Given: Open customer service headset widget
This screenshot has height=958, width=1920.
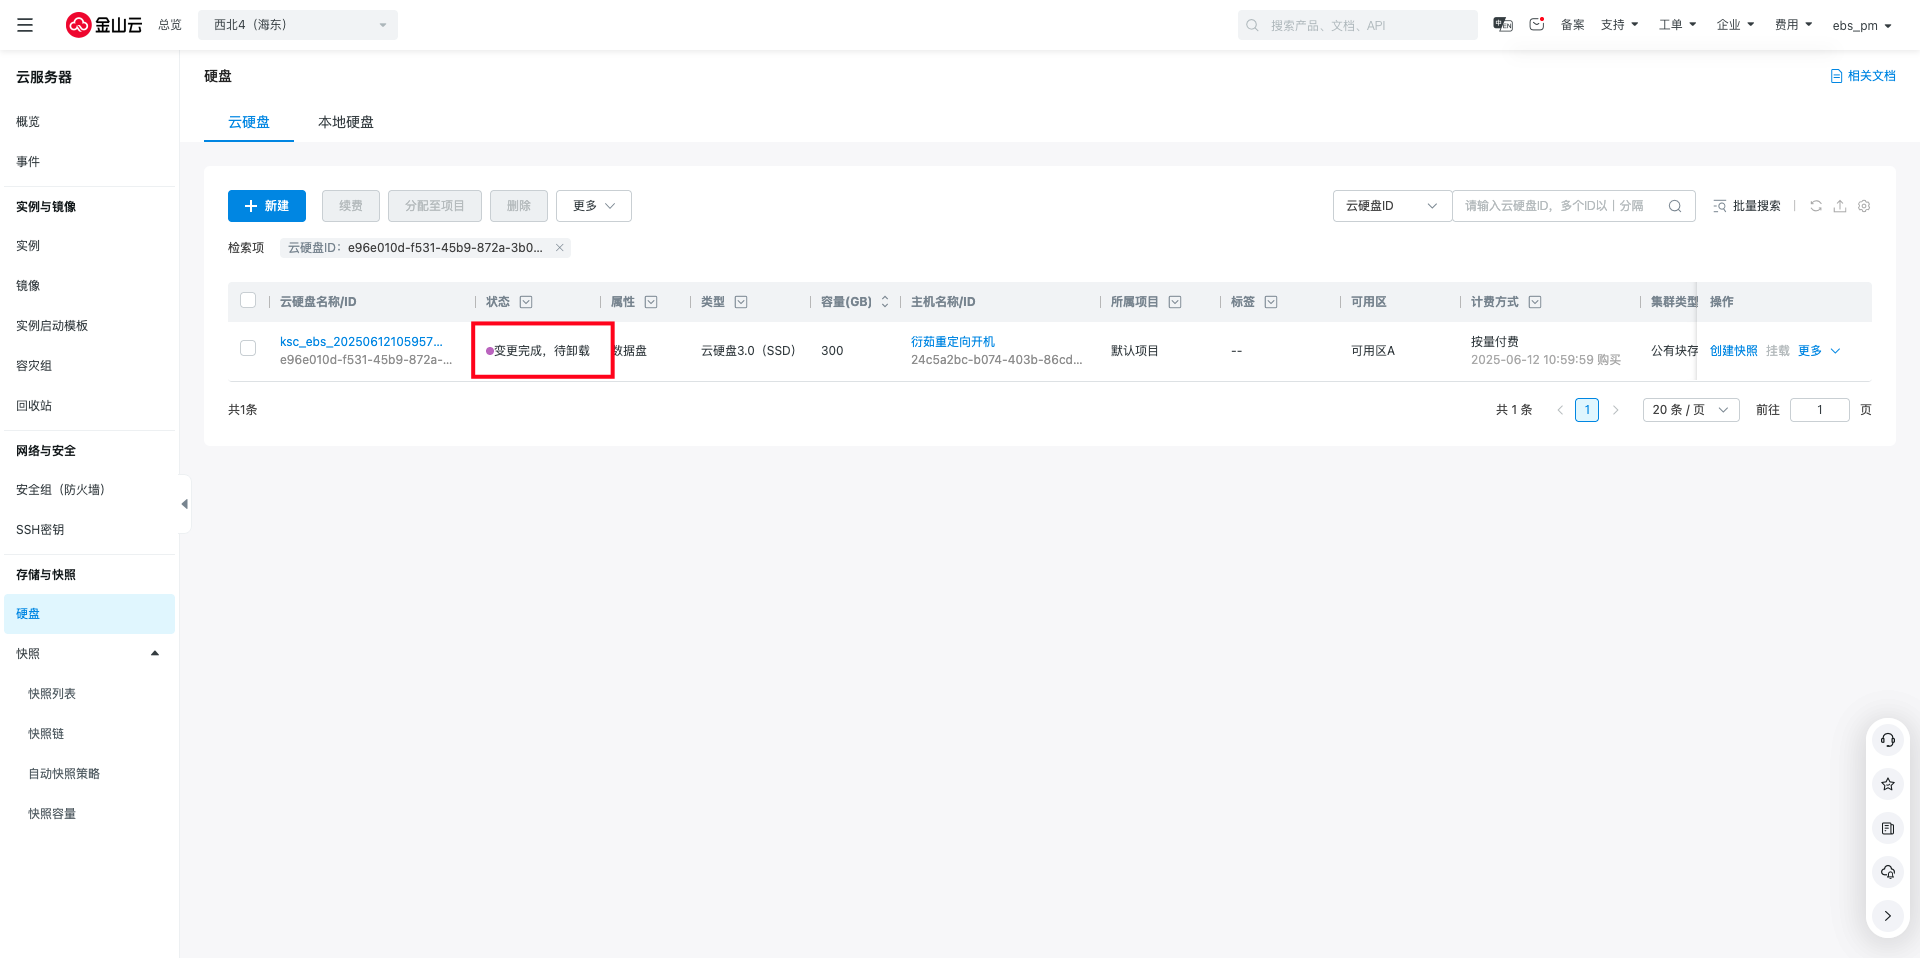Looking at the screenshot, I should (x=1887, y=740).
